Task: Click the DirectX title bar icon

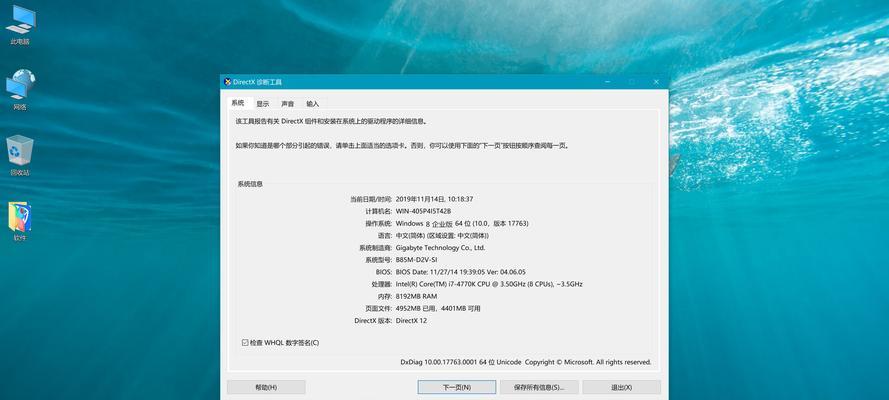Action: pyautogui.click(x=228, y=82)
